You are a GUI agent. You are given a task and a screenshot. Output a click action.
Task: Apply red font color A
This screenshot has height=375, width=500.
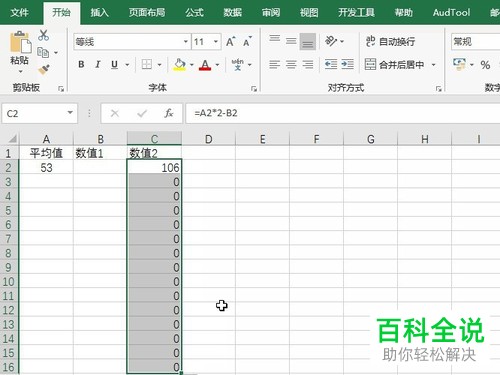205,64
